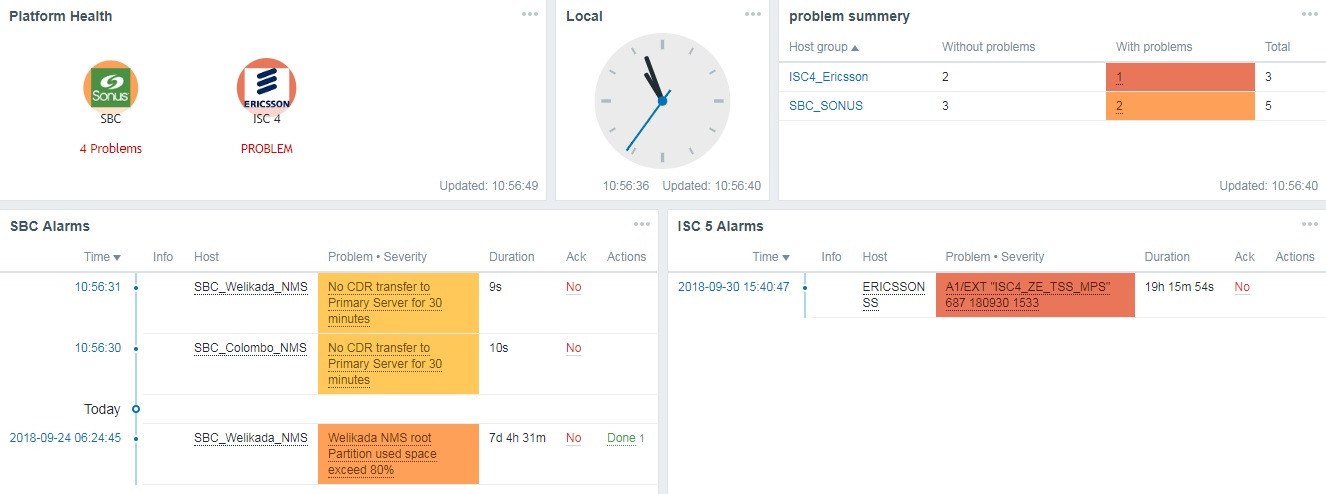Click the Sonus SBC platform icon
Screen dimensions: 1326x494
110,85
